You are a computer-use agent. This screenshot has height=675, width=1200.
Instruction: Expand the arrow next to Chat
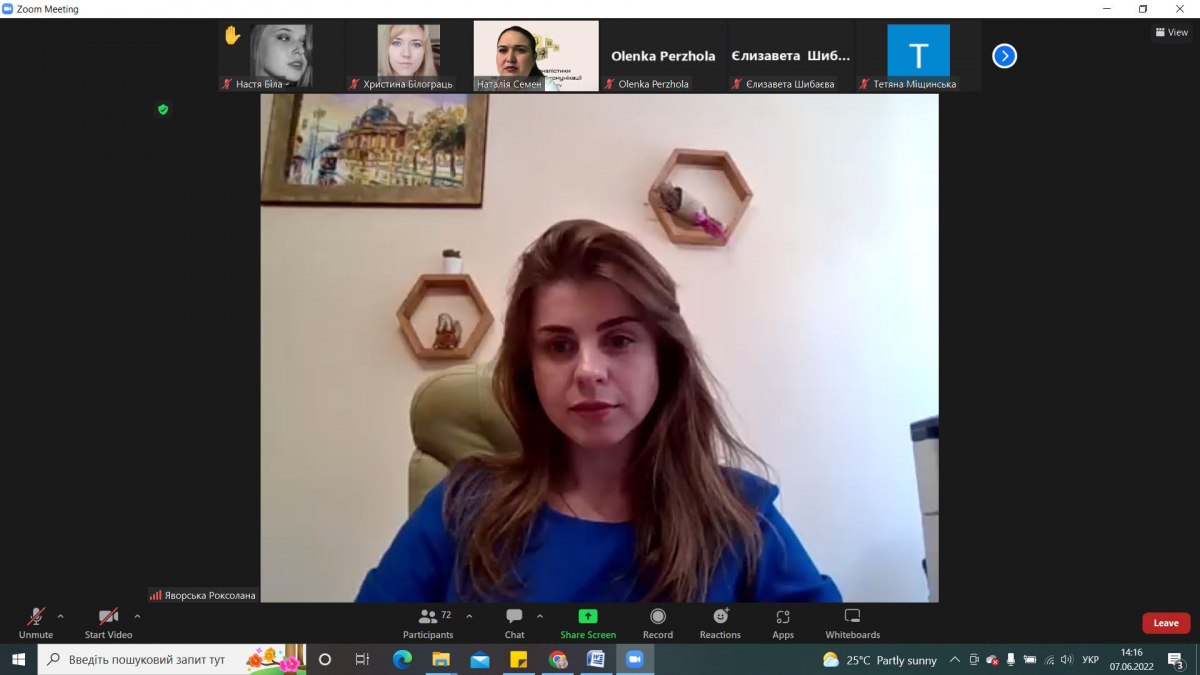tap(540, 616)
